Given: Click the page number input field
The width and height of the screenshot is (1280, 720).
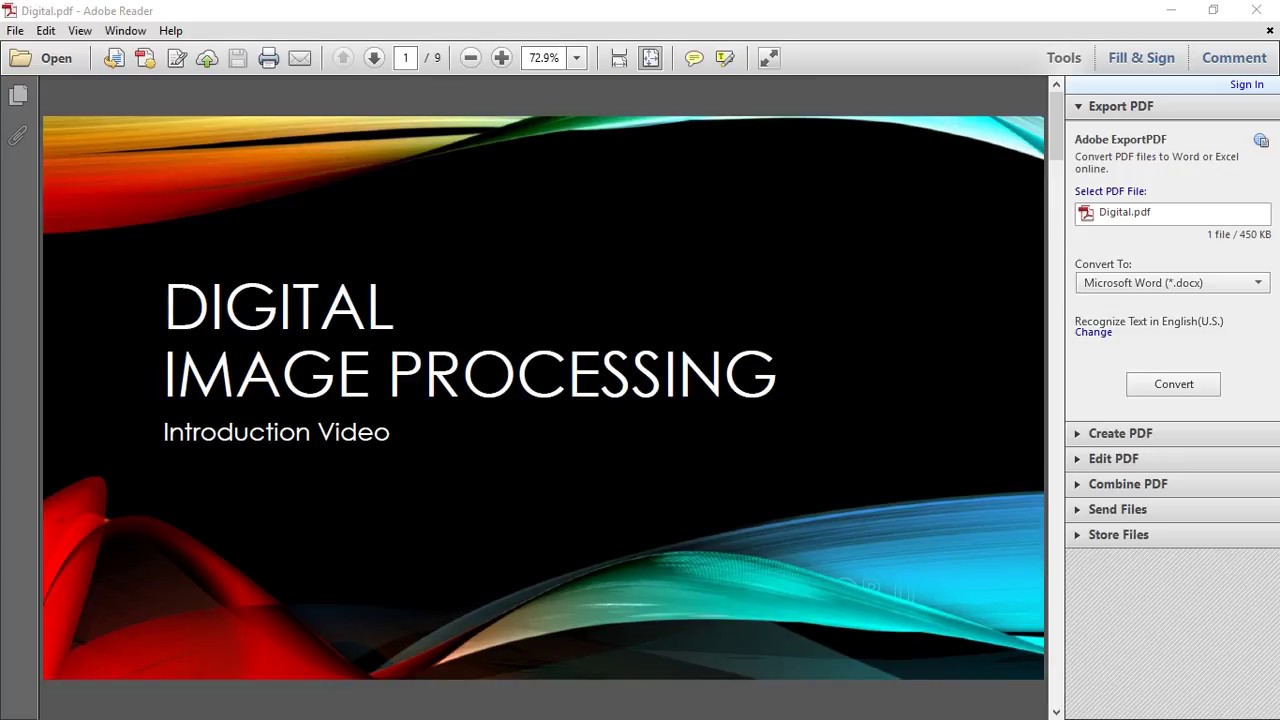Looking at the screenshot, I should [x=405, y=58].
